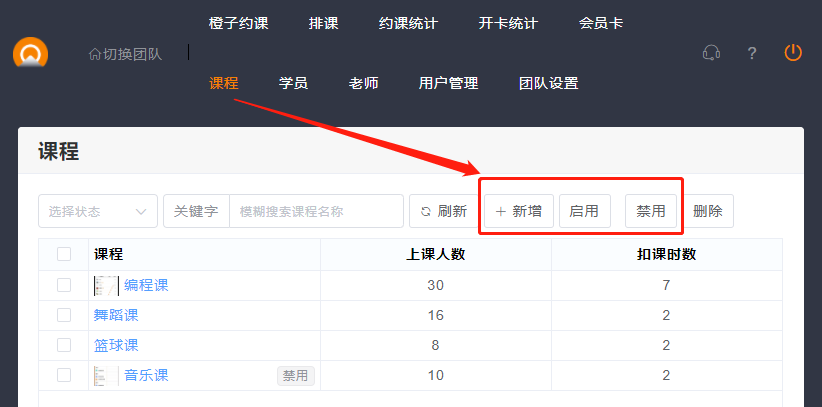The height and width of the screenshot is (407, 822).
Task: Open the customer service headset icon
Action: tap(711, 53)
